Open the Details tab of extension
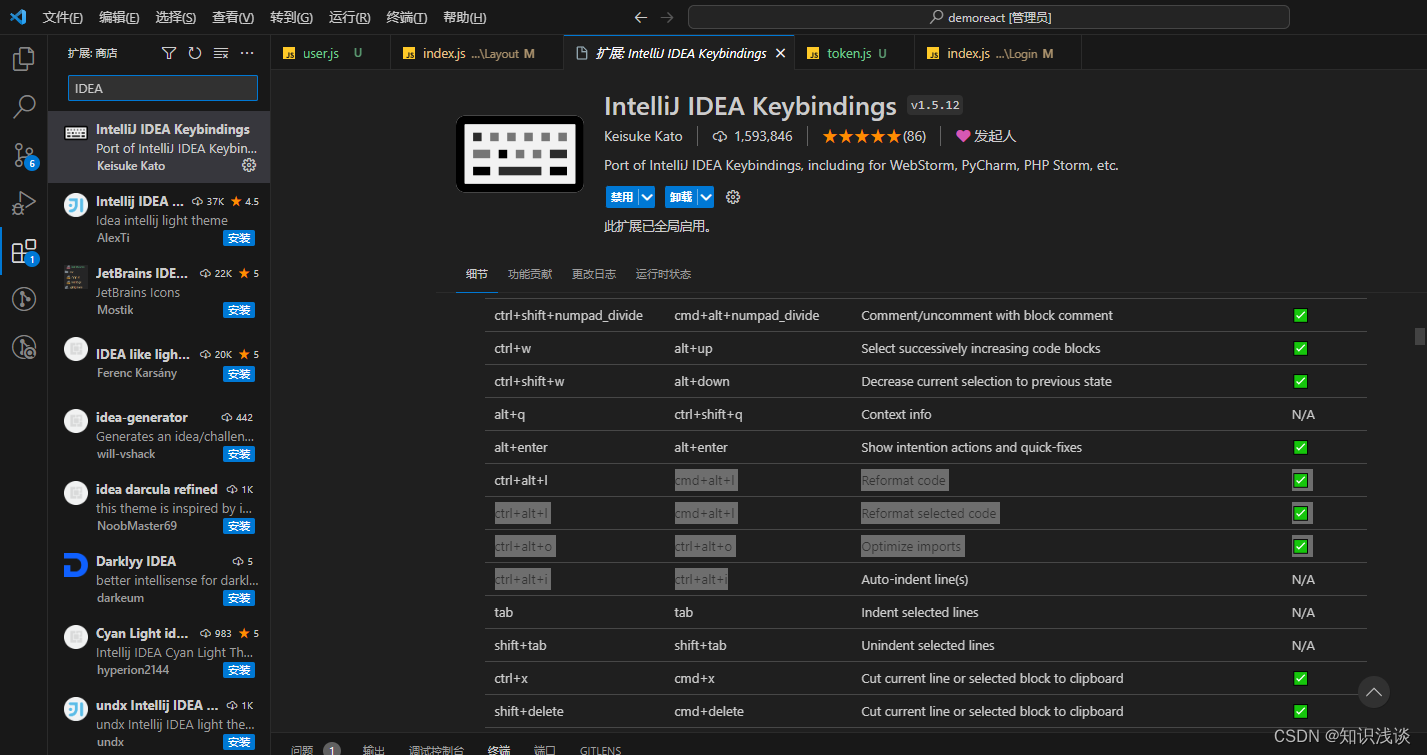 [477, 274]
